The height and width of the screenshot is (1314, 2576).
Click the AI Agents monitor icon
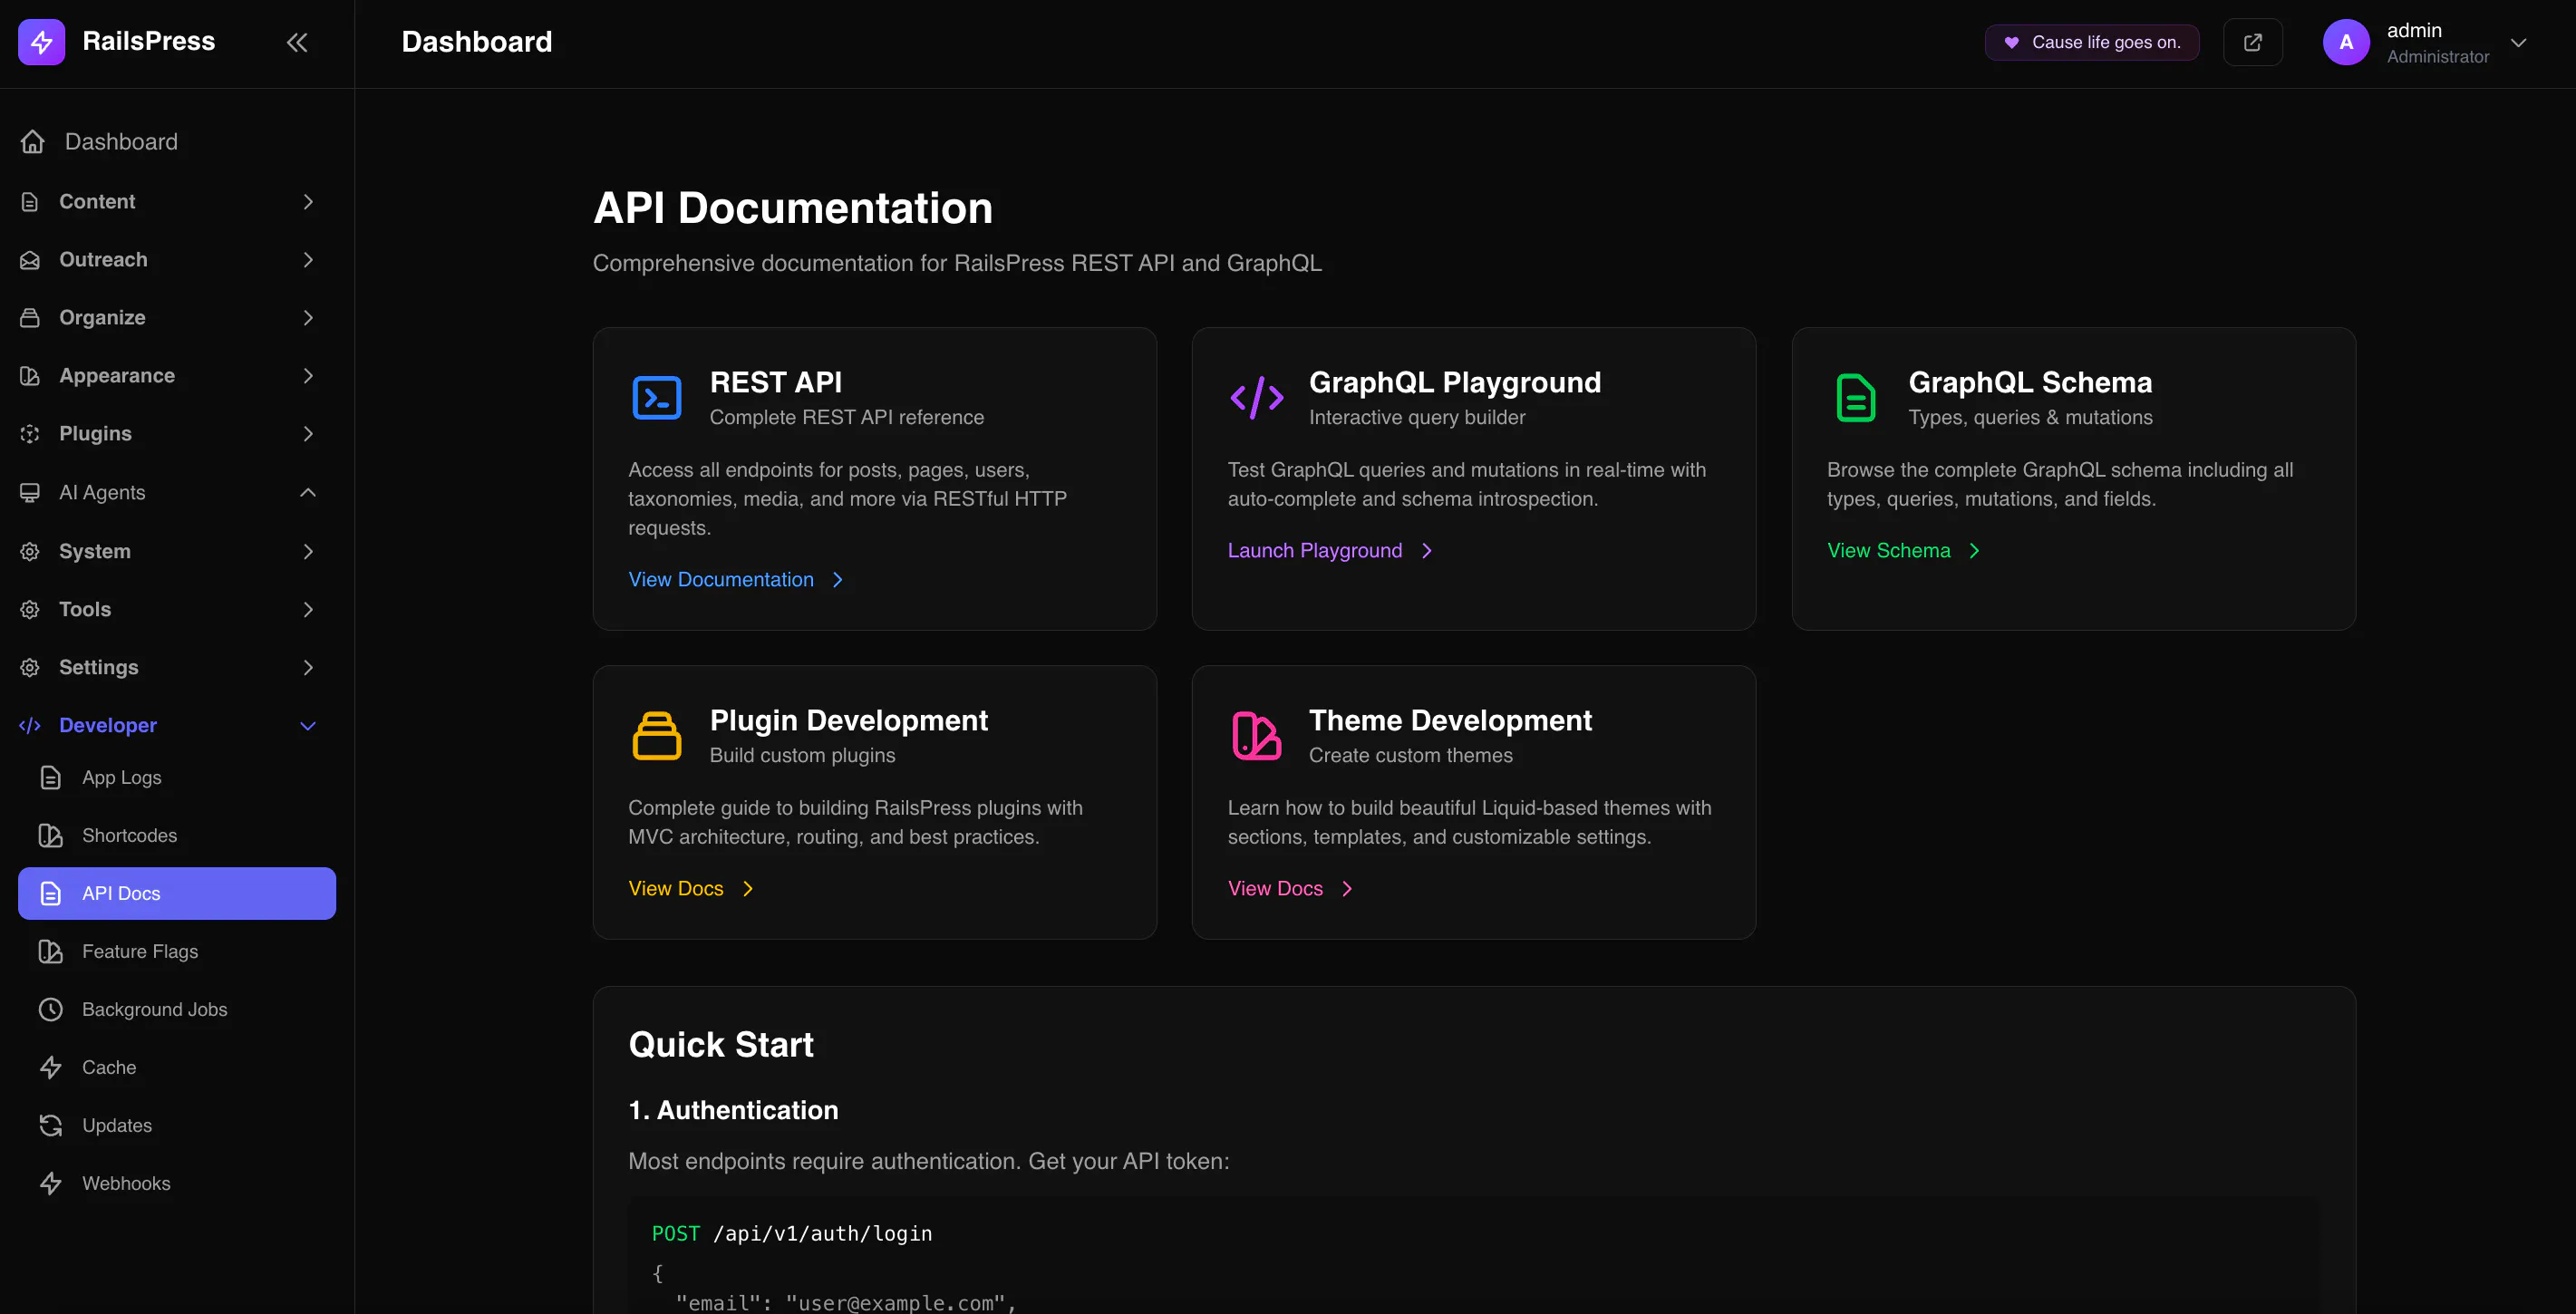30,493
